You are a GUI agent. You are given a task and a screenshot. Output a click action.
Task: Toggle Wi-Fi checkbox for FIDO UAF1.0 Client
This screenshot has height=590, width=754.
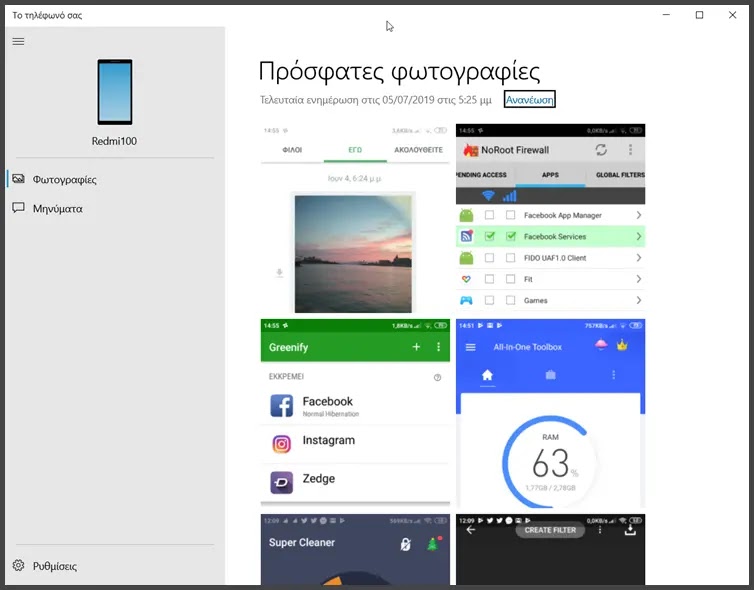click(489, 258)
